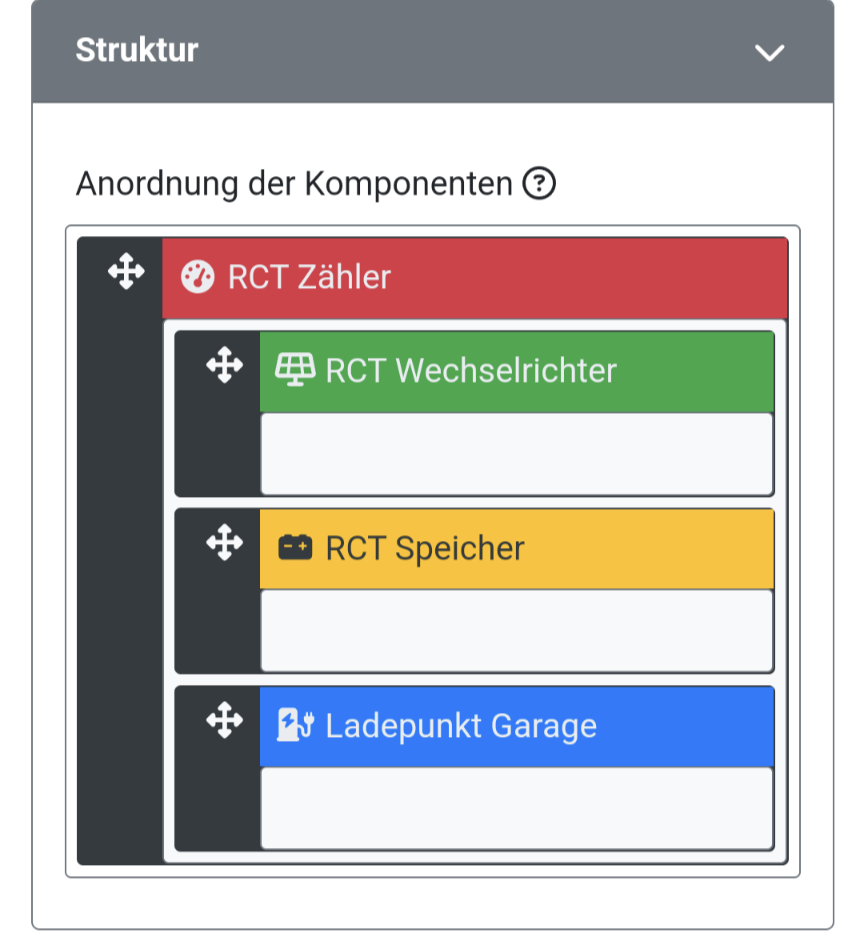Select the RCT Speicher yellow bar
Screen dimensions: 864x951
click(517, 548)
